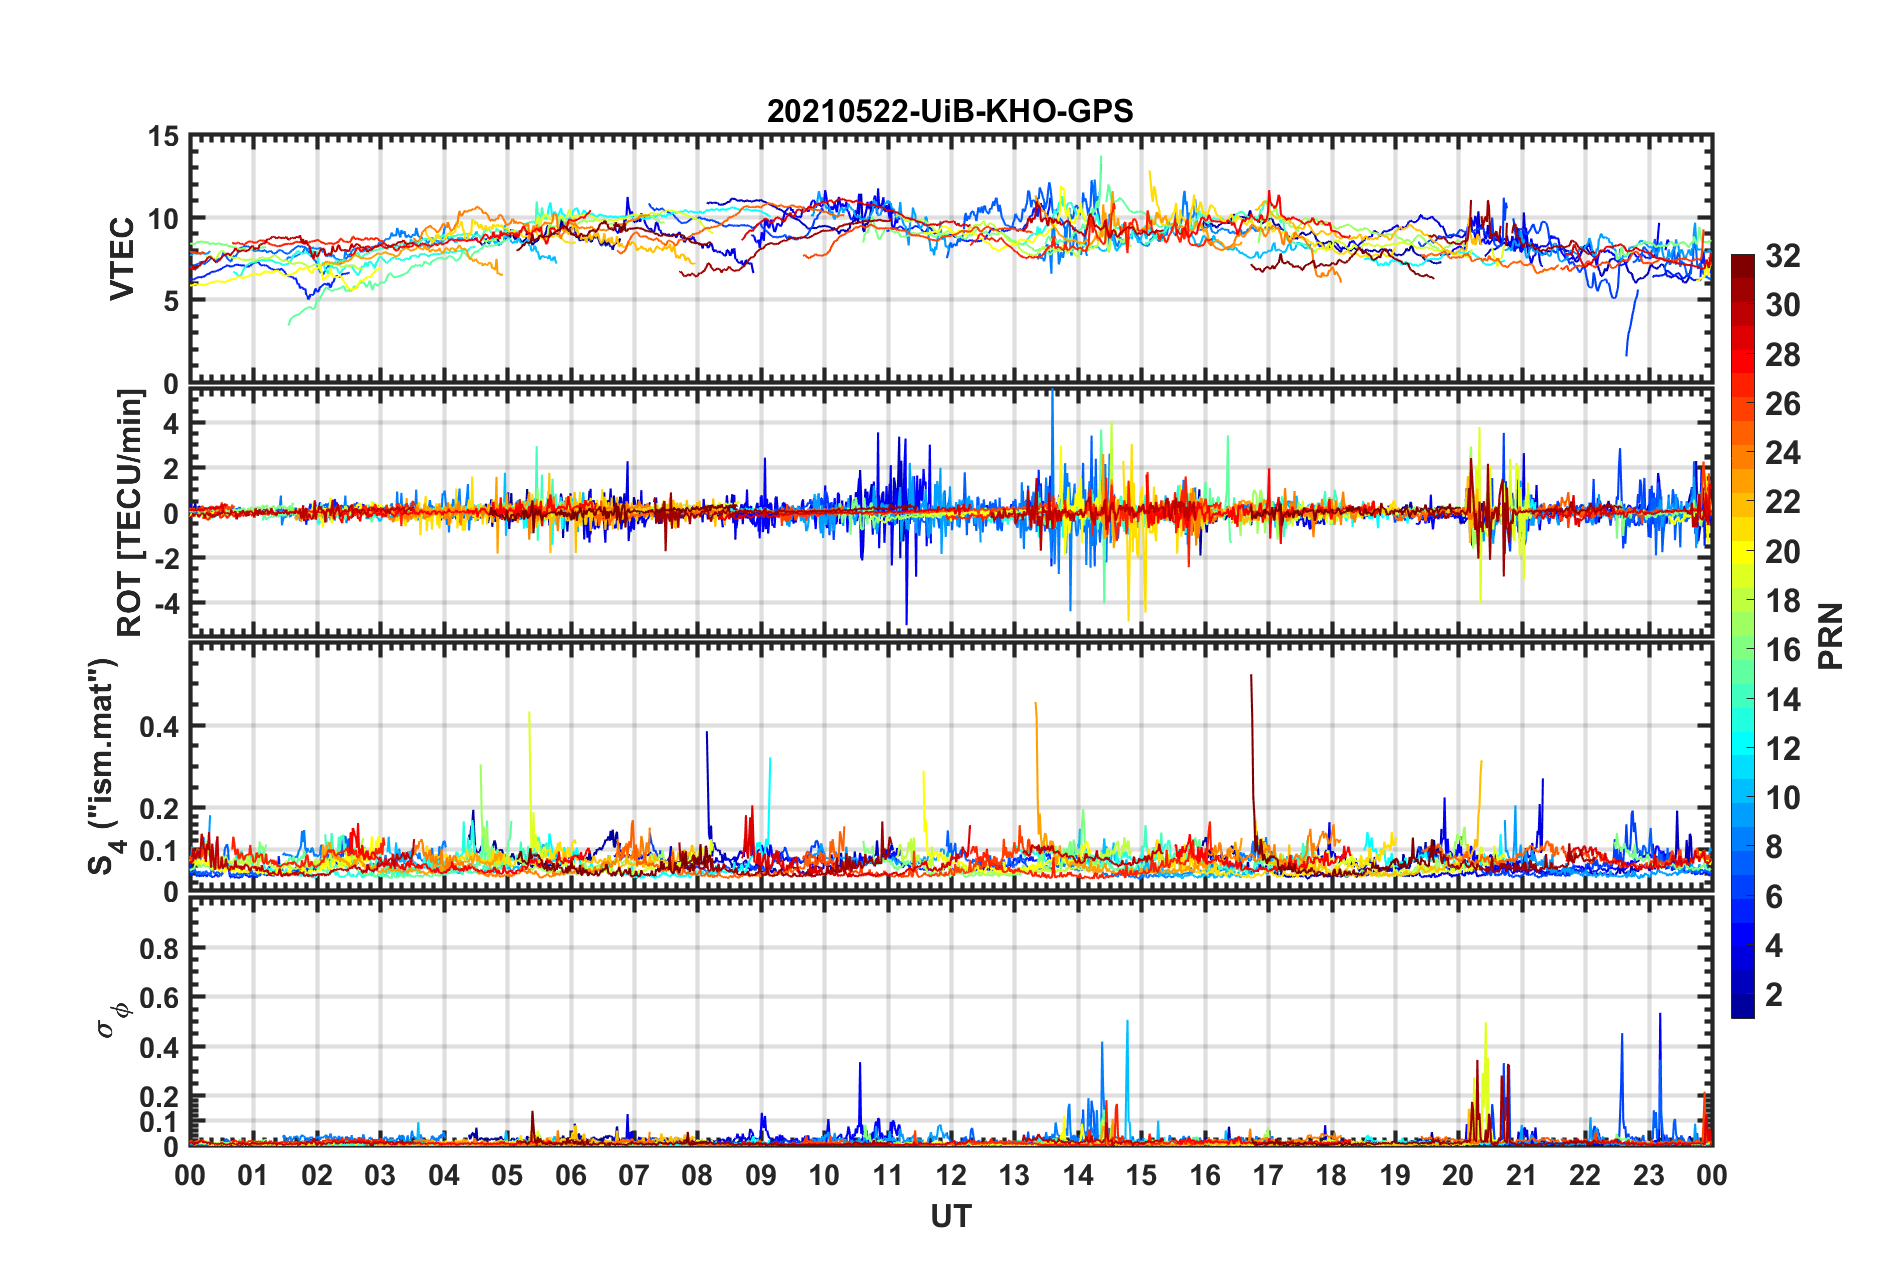Select the 0.6 tick on sigma-phi axis
The image size is (1902, 1272).
pos(159,998)
